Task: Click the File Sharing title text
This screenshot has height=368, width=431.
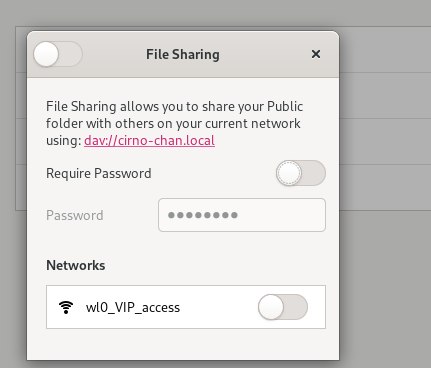Action: tap(183, 54)
